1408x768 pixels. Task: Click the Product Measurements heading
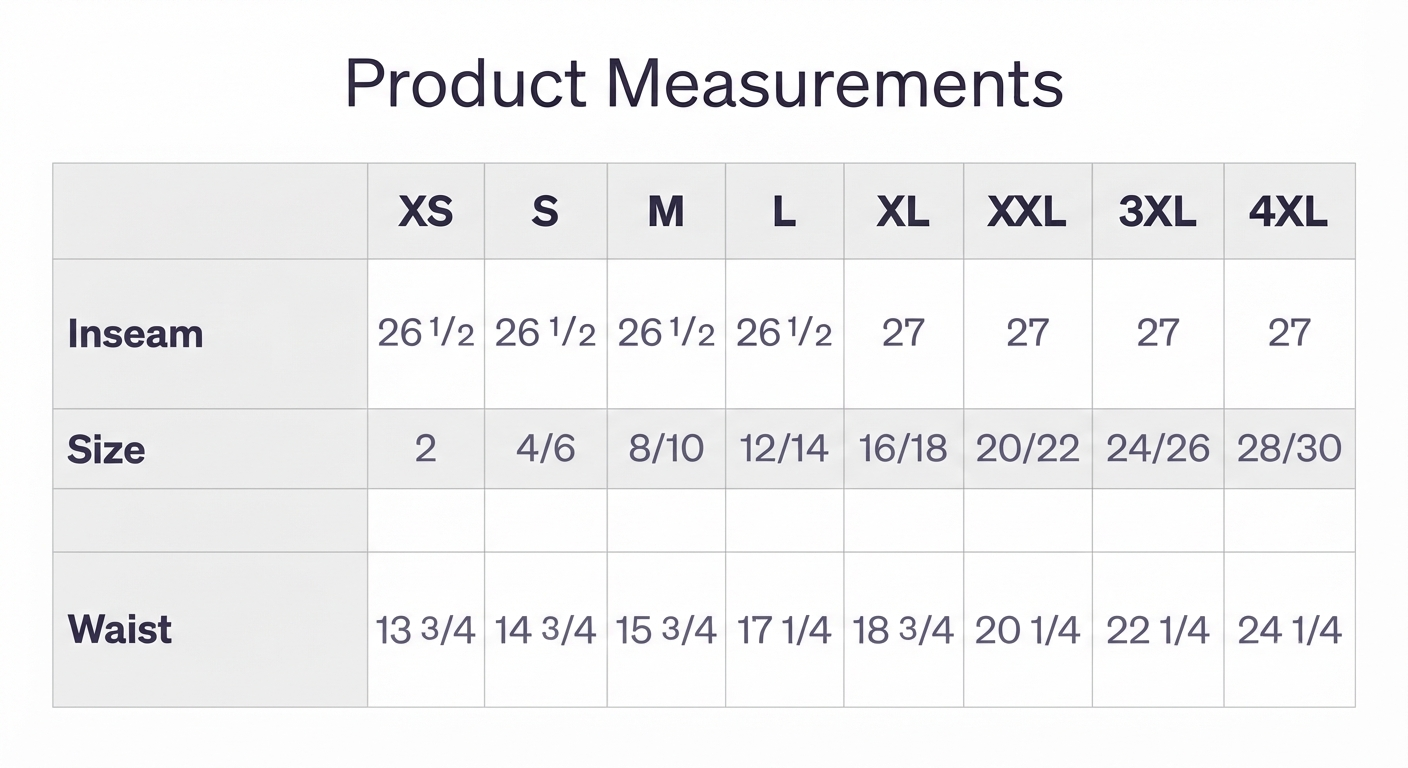[x=704, y=85]
